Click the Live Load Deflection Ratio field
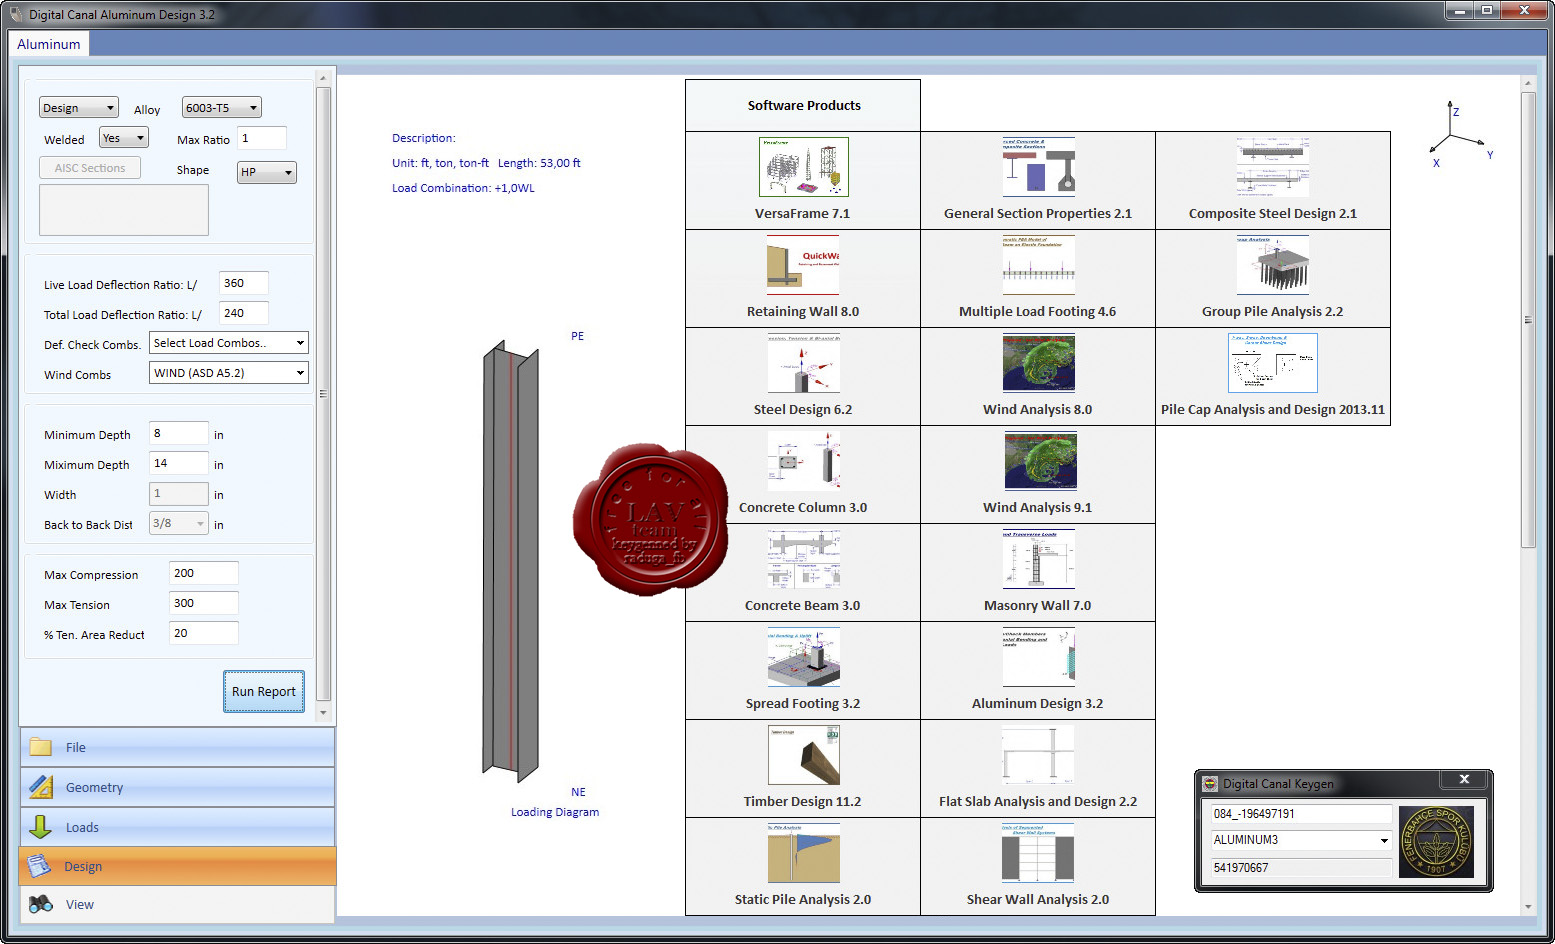The width and height of the screenshot is (1555, 944). 244,283
